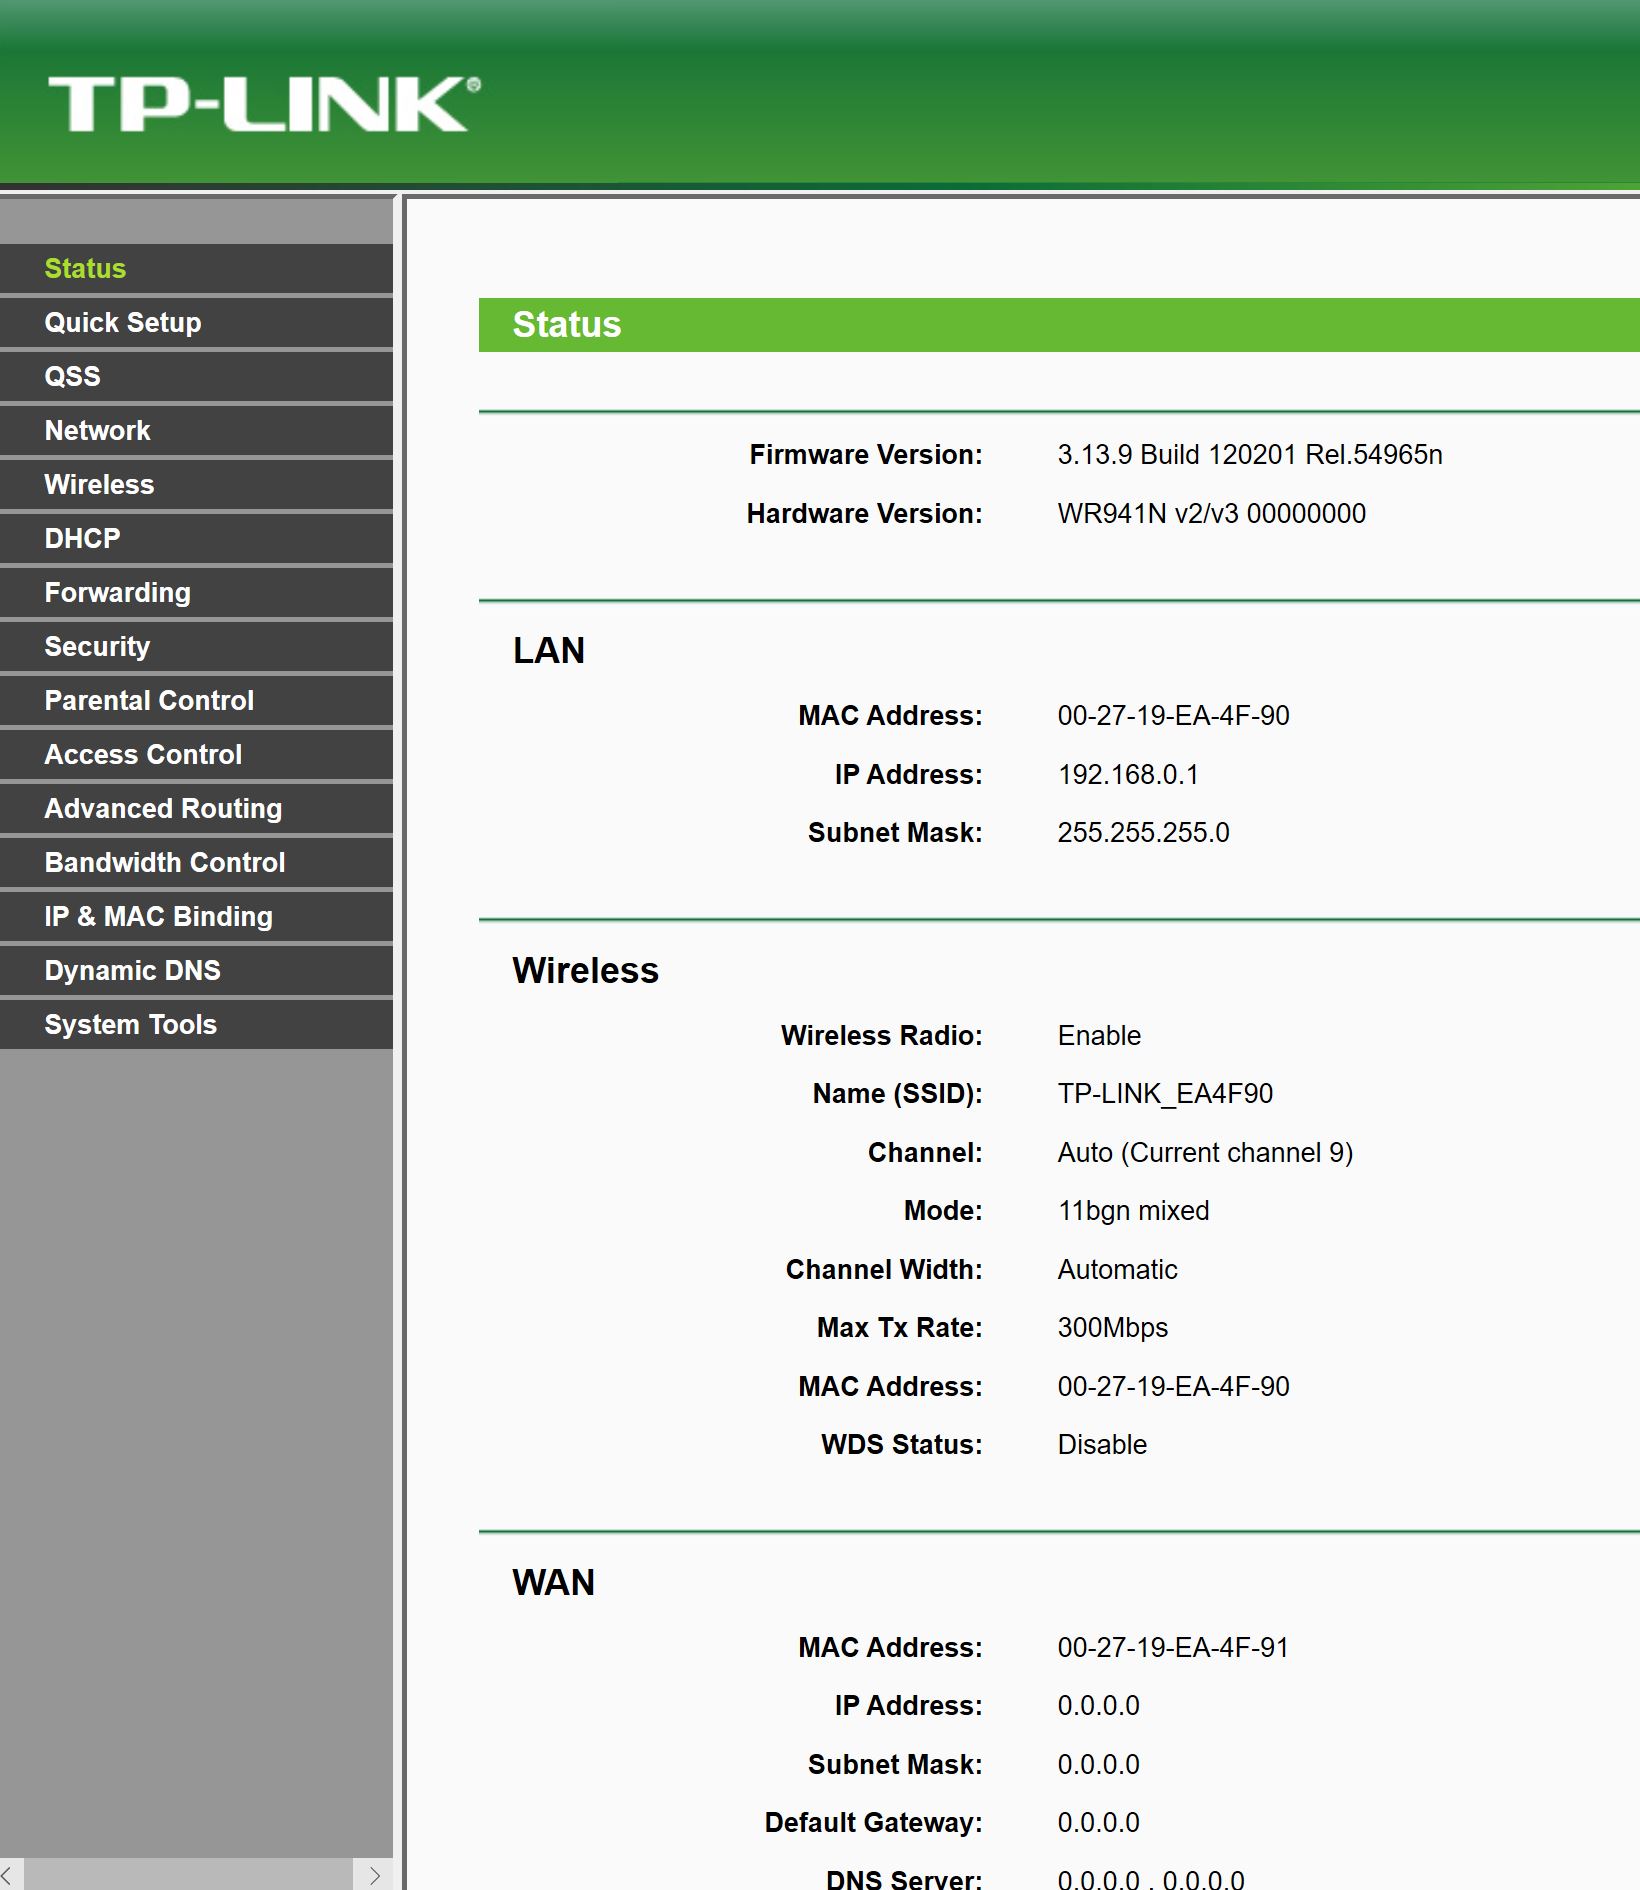Screen dimensions: 1640x1890
Task: Go to the QSS page
Action: pos(196,376)
